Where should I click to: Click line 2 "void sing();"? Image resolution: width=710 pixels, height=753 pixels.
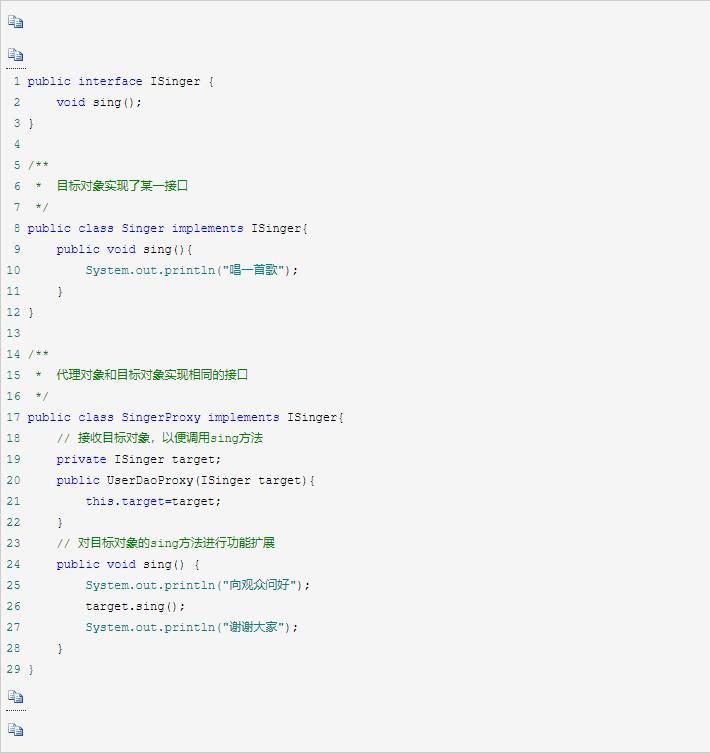coord(99,102)
